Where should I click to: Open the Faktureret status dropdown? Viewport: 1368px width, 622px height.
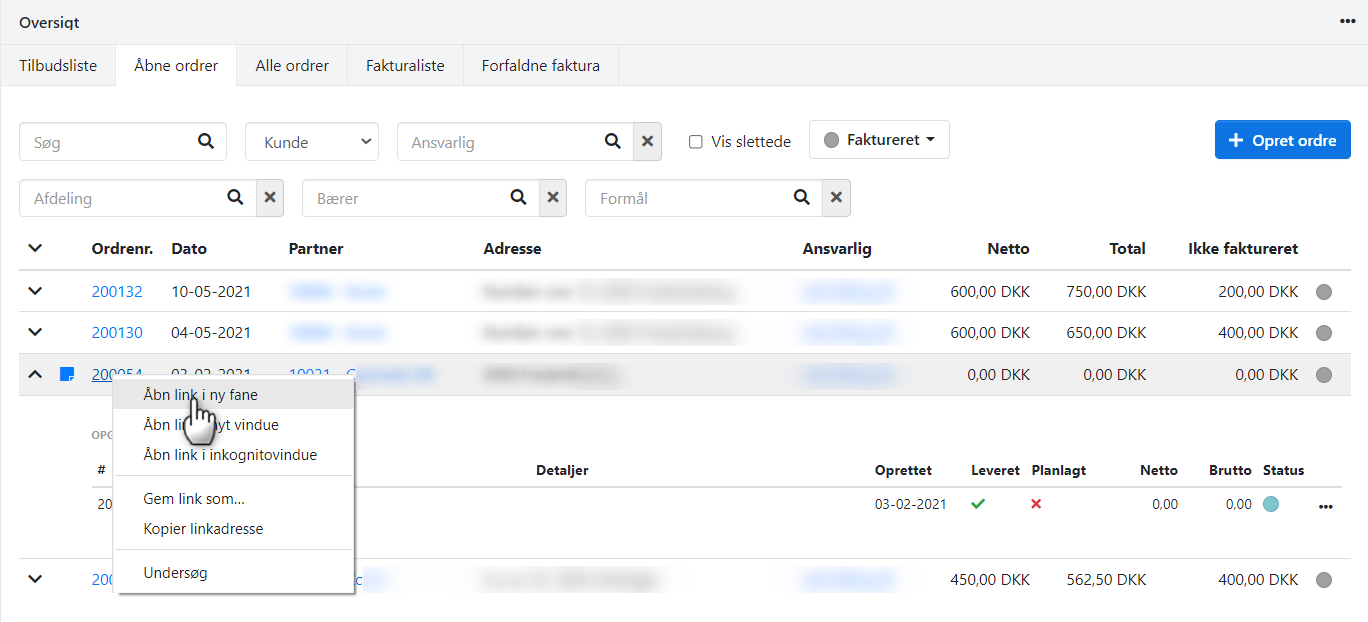coord(879,140)
